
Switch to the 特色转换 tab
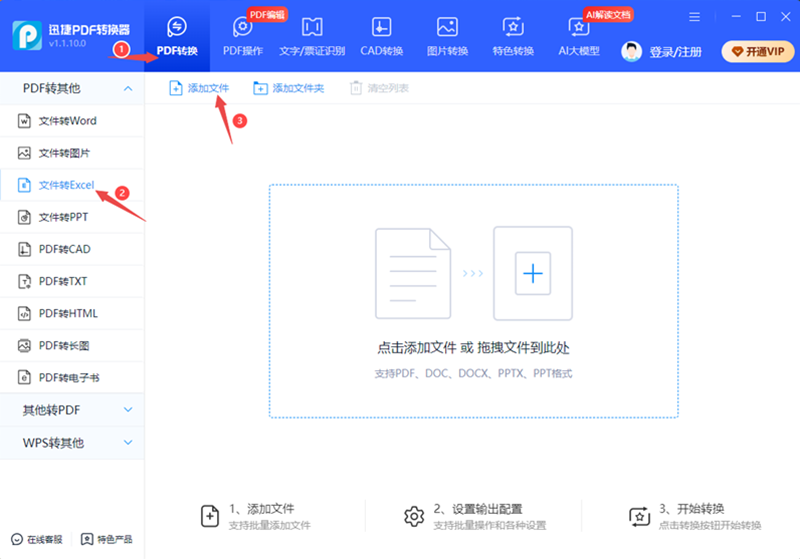[513, 36]
